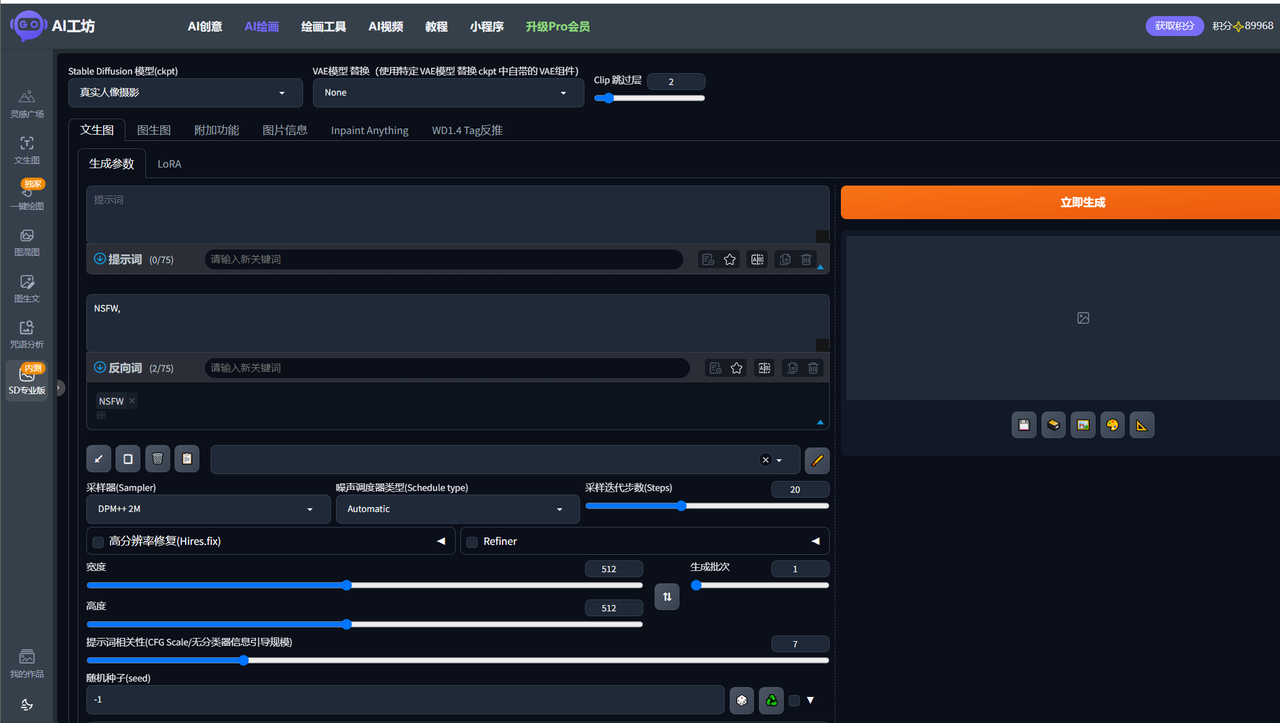Click the stacked layers icon below preview
The image size is (1280, 723).
[1053, 425]
